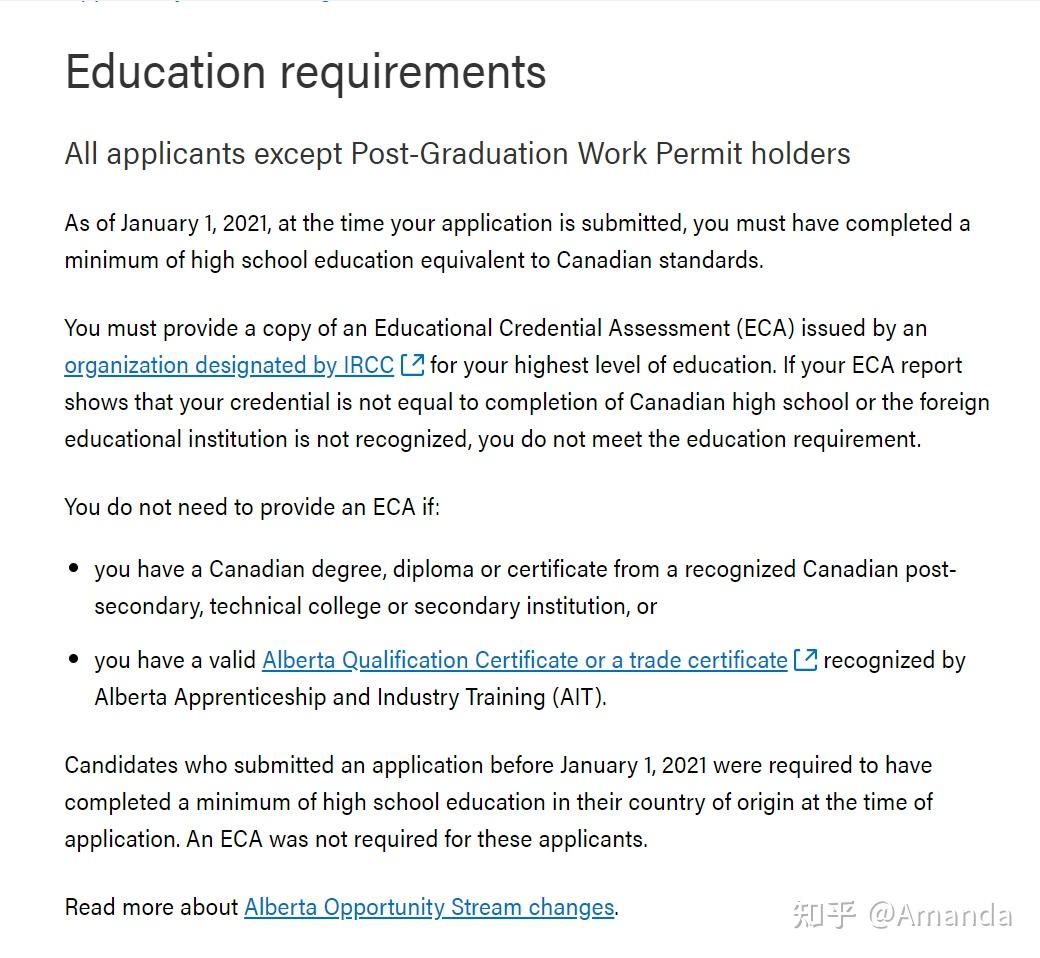1040x958 pixels.
Task: Click "Alberta Apprenticeship and Industry Training (AIT)" text
Action: click(350, 697)
